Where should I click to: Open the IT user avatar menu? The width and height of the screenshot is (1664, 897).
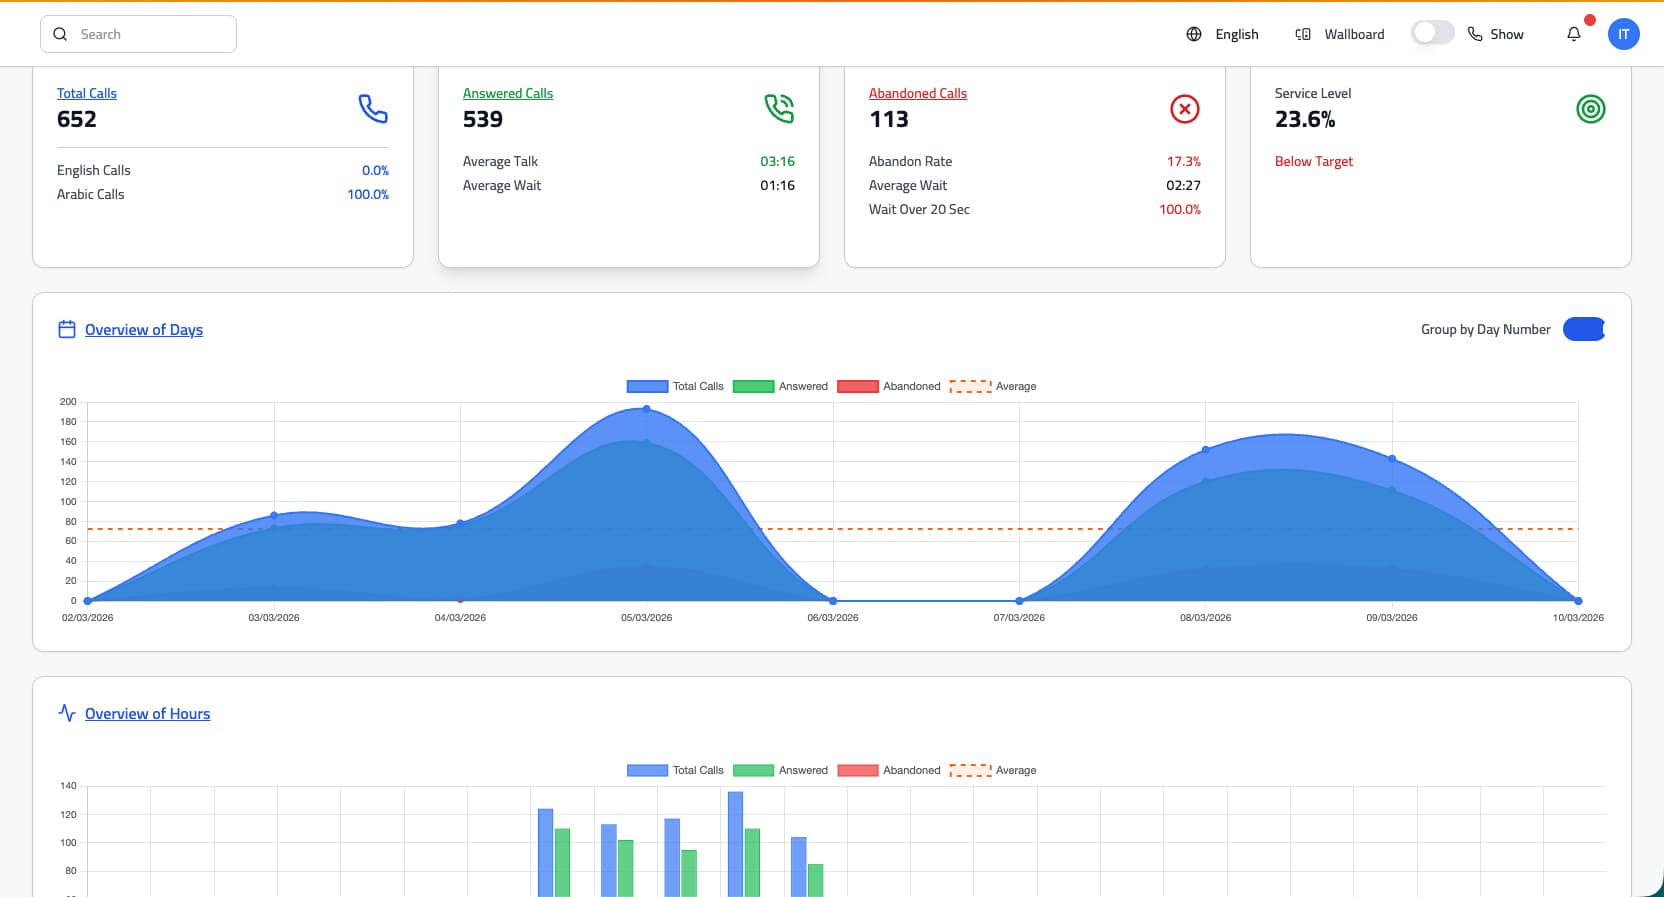1624,34
